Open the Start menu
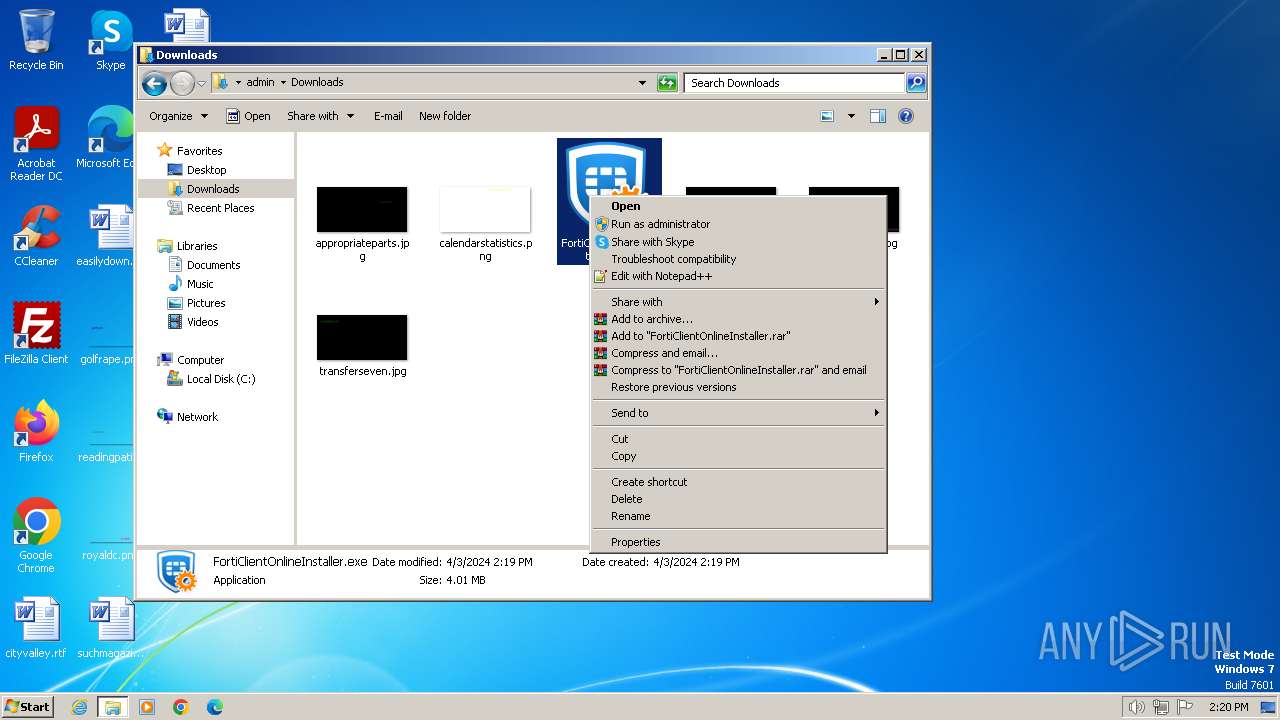Viewport: 1280px width, 720px height. pyautogui.click(x=27, y=707)
